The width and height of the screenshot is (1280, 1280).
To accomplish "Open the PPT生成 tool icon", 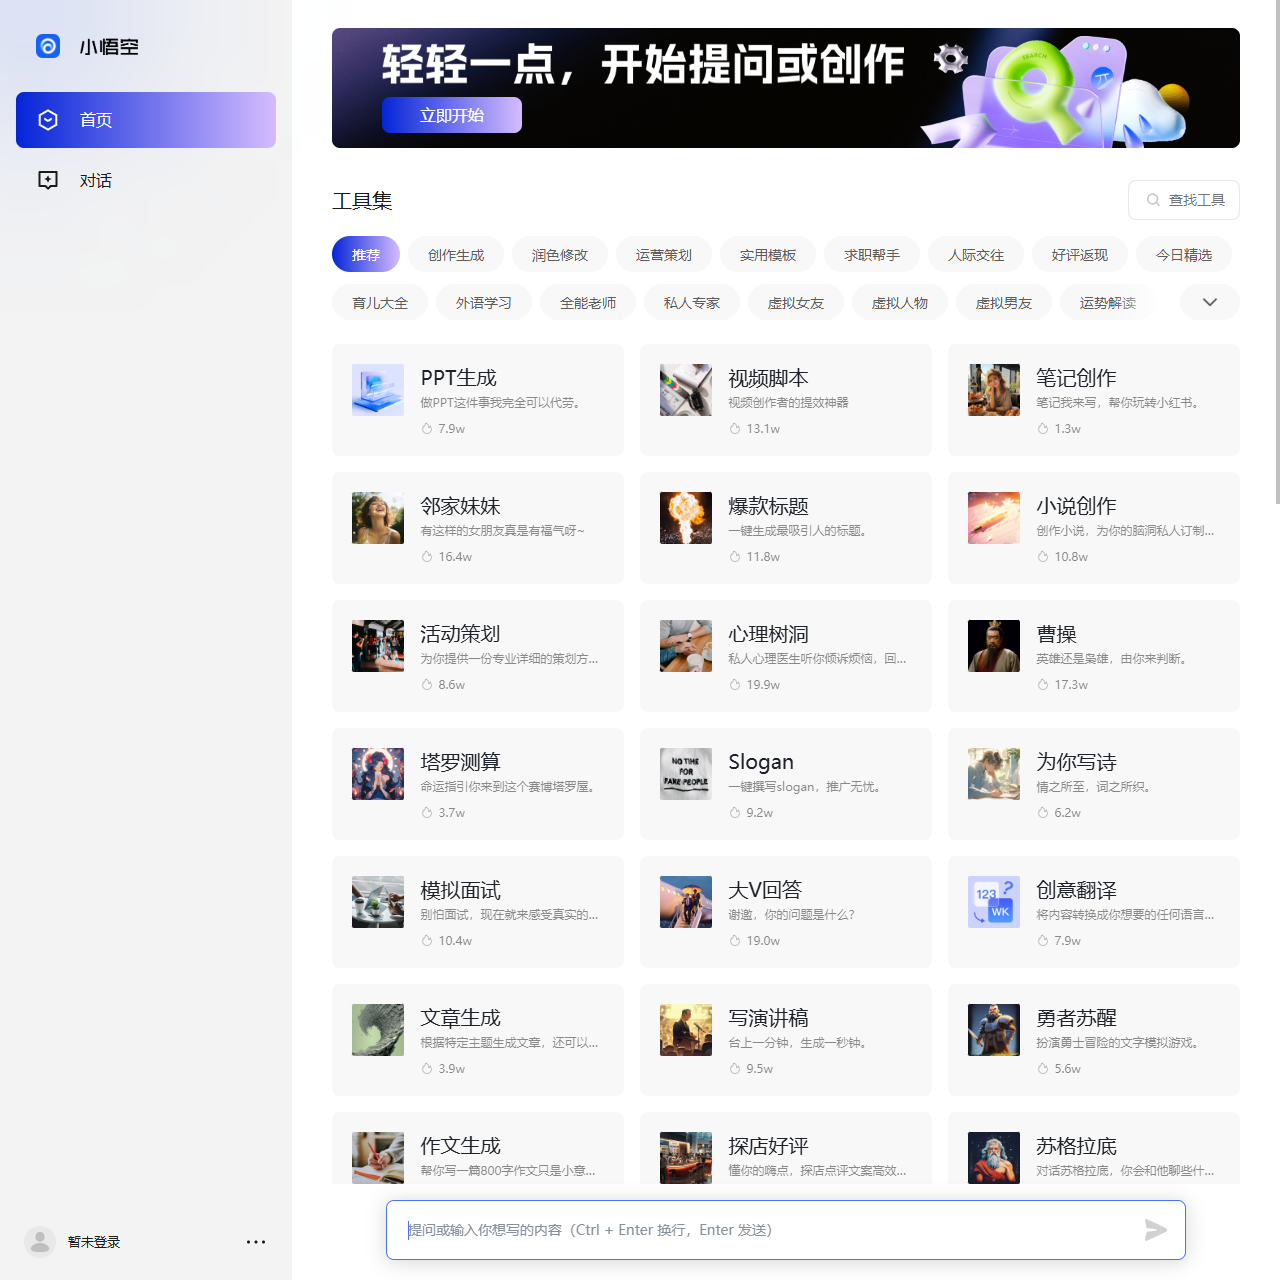I will (378, 390).
